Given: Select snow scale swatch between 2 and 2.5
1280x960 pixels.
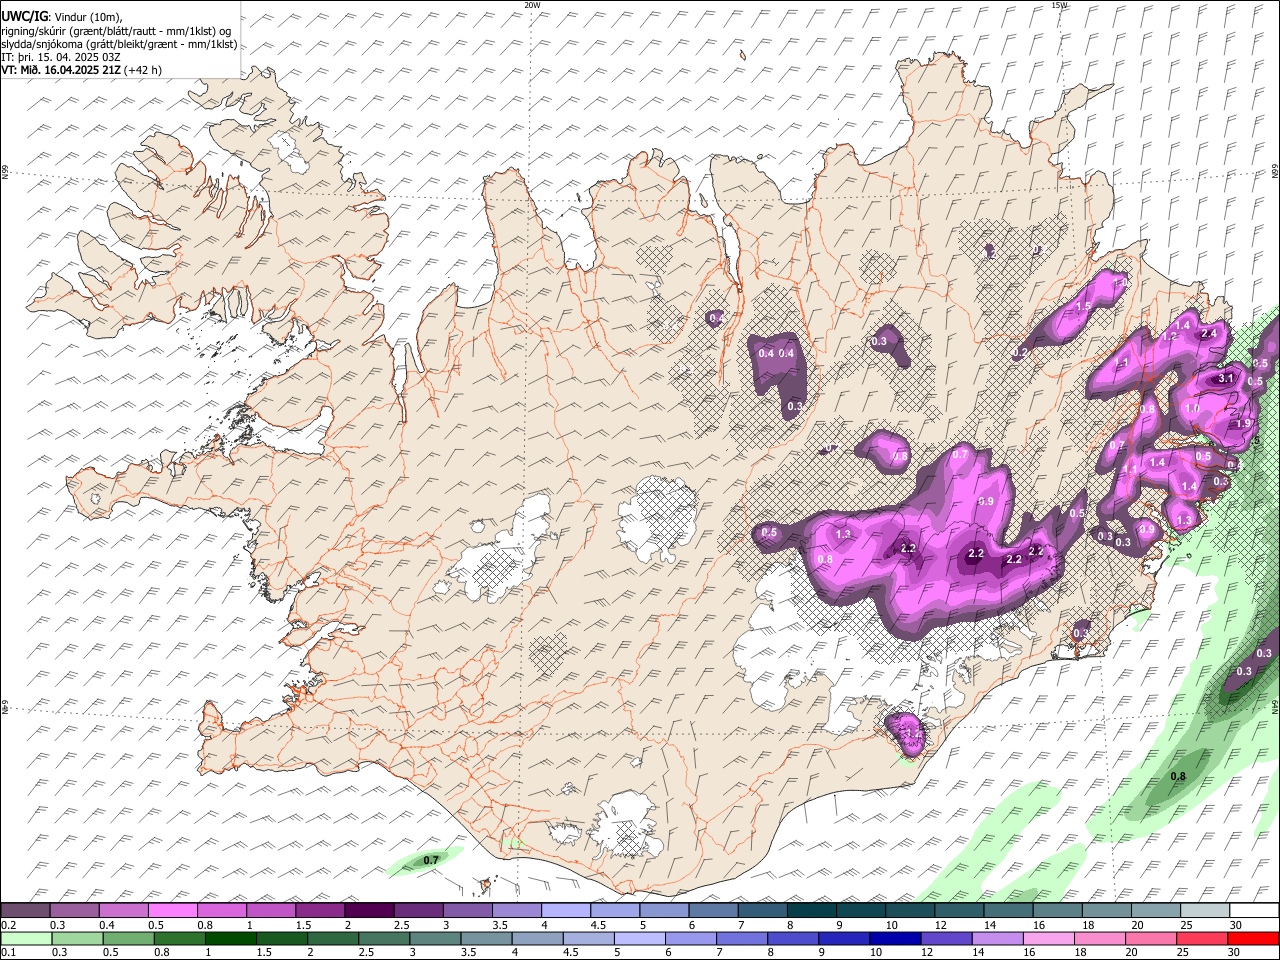Looking at the screenshot, I should [369, 911].
